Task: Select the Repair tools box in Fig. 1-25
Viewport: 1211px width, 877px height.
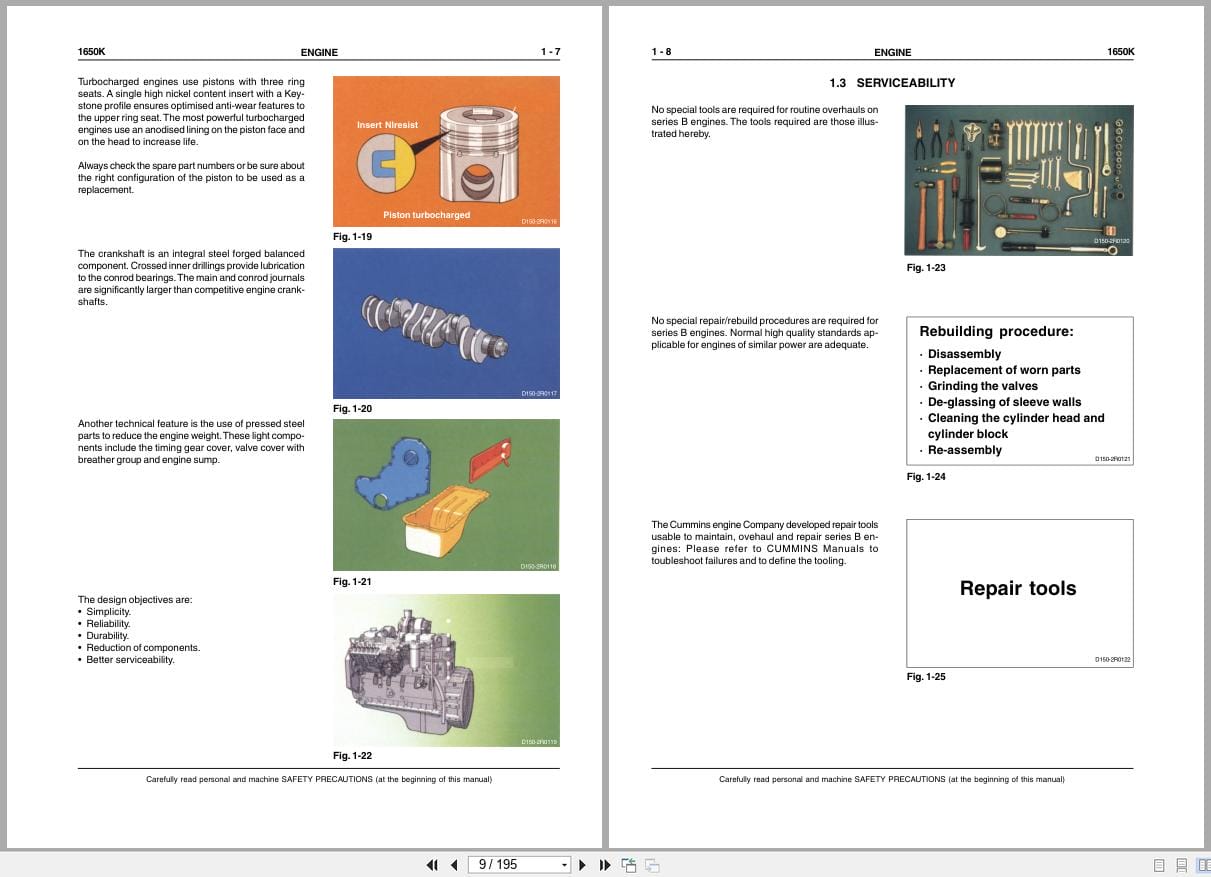Action: (1018, 592)
